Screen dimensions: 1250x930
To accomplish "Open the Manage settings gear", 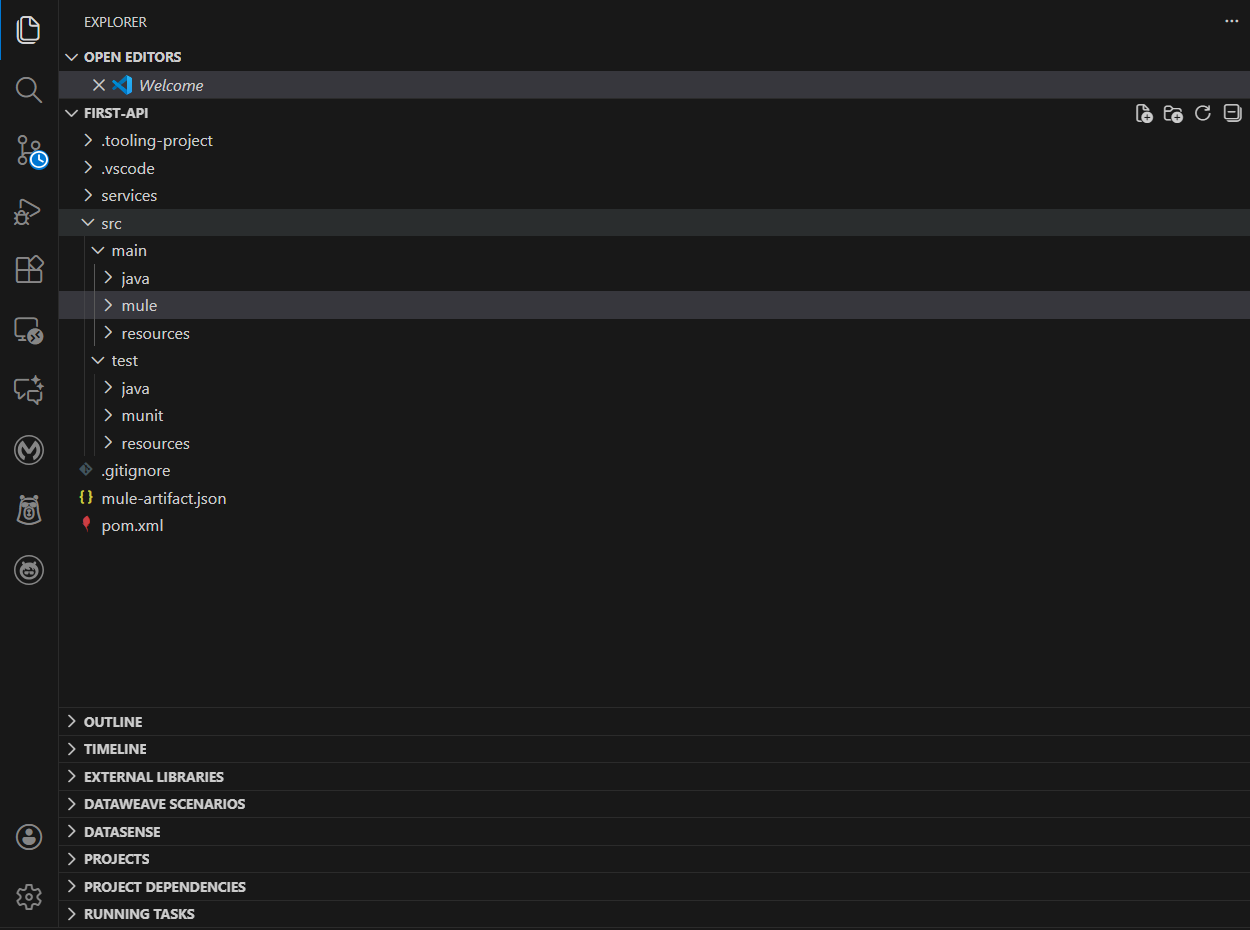I will click(x=29, y=897).
